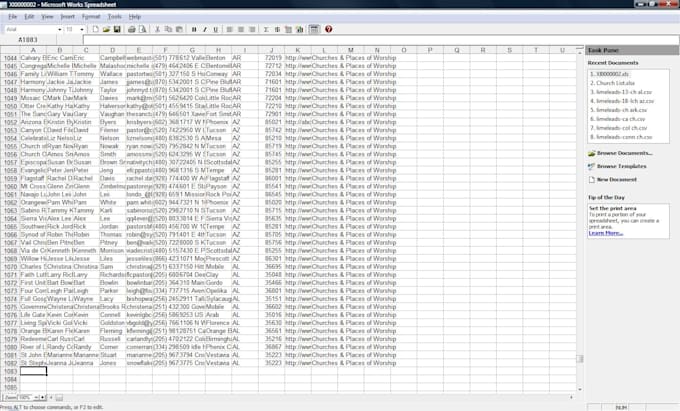The height and width of the screenshot is (411, 680).
Task: Open the font size dropdown
Action: pyautogui.click(x=82, y=29)
